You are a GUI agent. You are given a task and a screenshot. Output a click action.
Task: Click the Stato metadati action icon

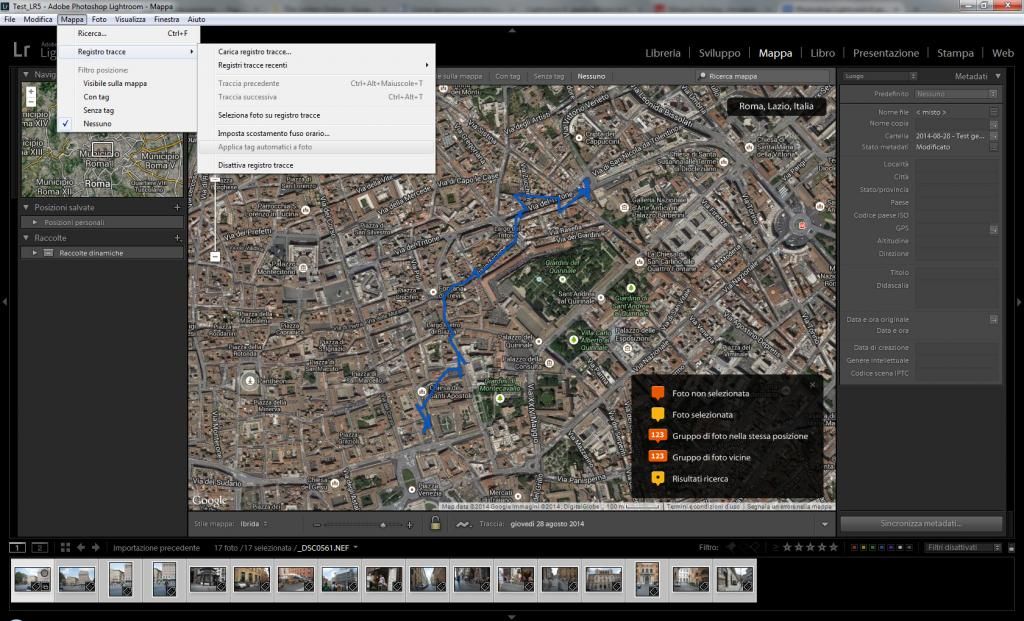993,147
